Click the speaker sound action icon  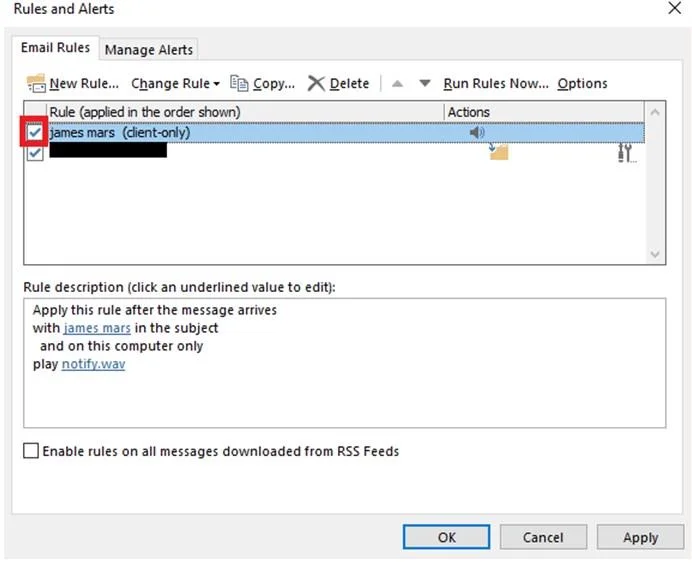(477, 132)
